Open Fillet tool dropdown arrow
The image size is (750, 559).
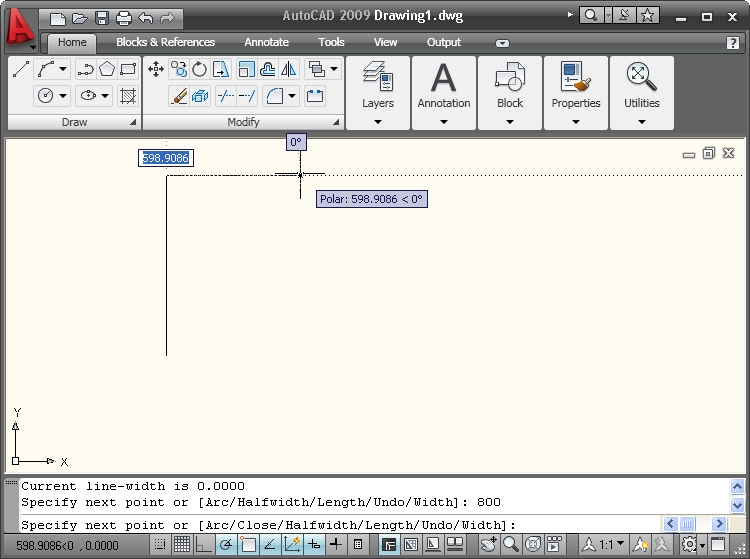292,96
